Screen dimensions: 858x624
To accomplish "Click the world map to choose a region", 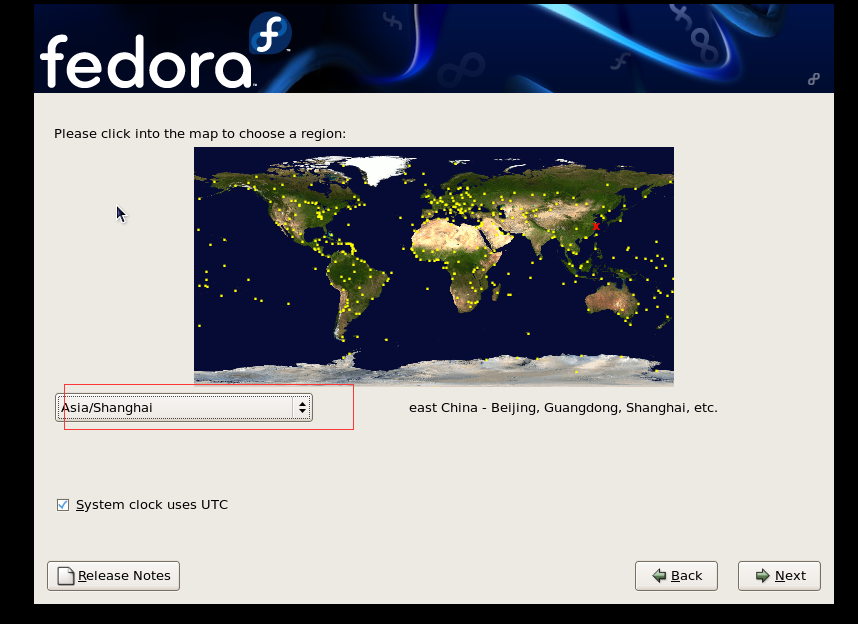I will [434, 266].
